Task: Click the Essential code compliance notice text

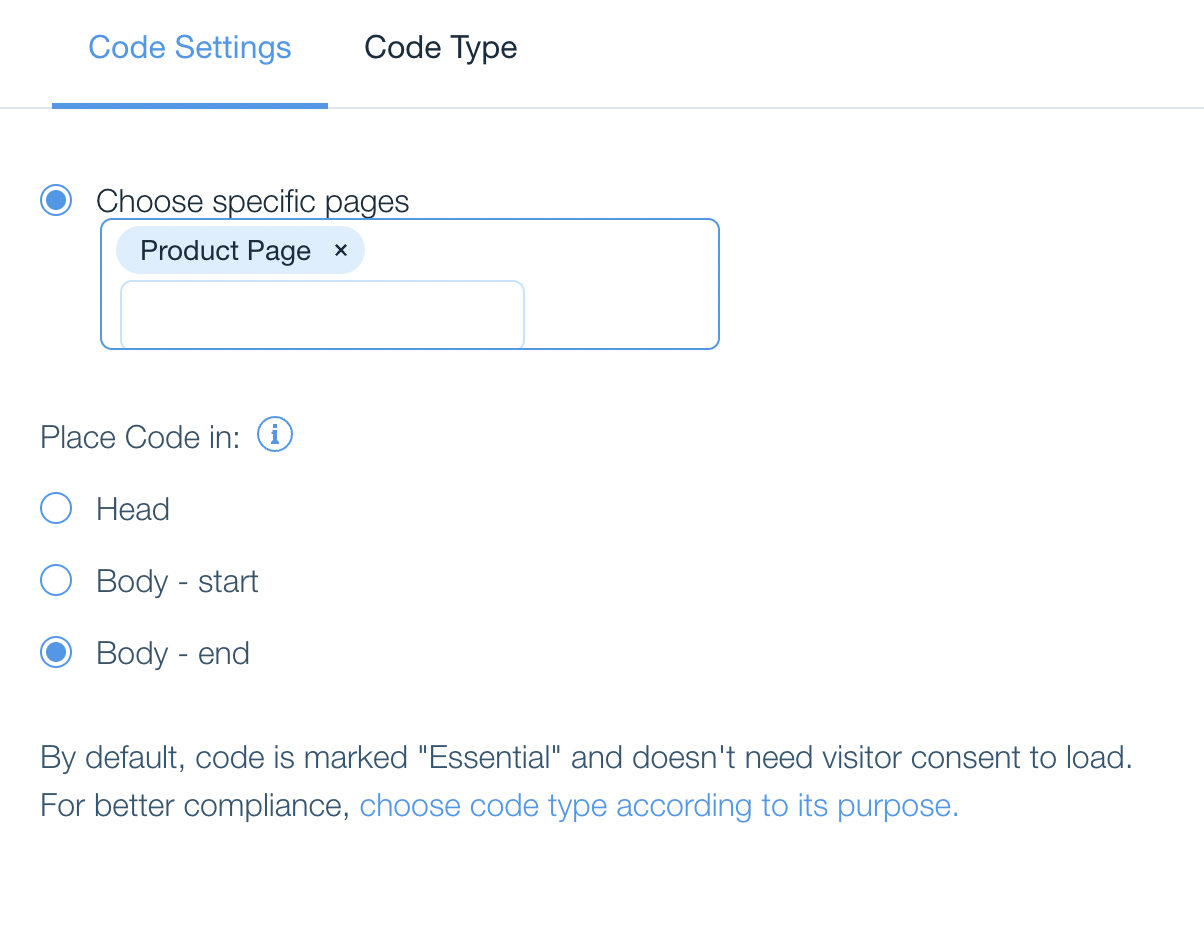Action: tap(585, 758)
